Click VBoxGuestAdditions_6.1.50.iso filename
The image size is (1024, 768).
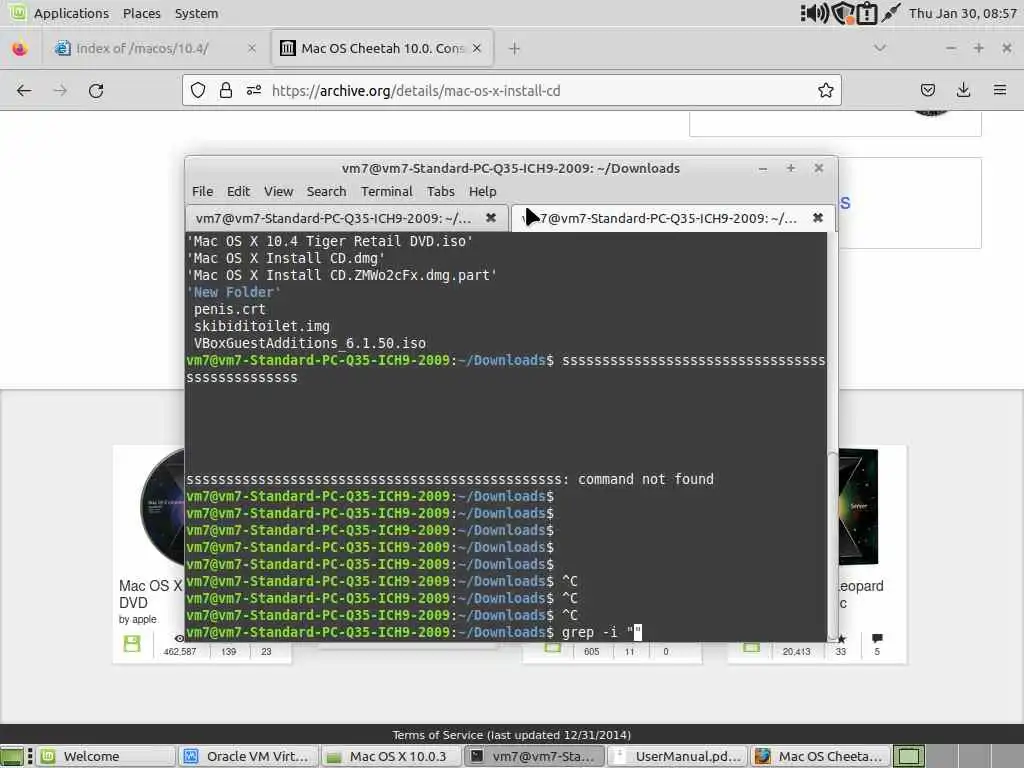pyautogui.click(x=310, y=343)
